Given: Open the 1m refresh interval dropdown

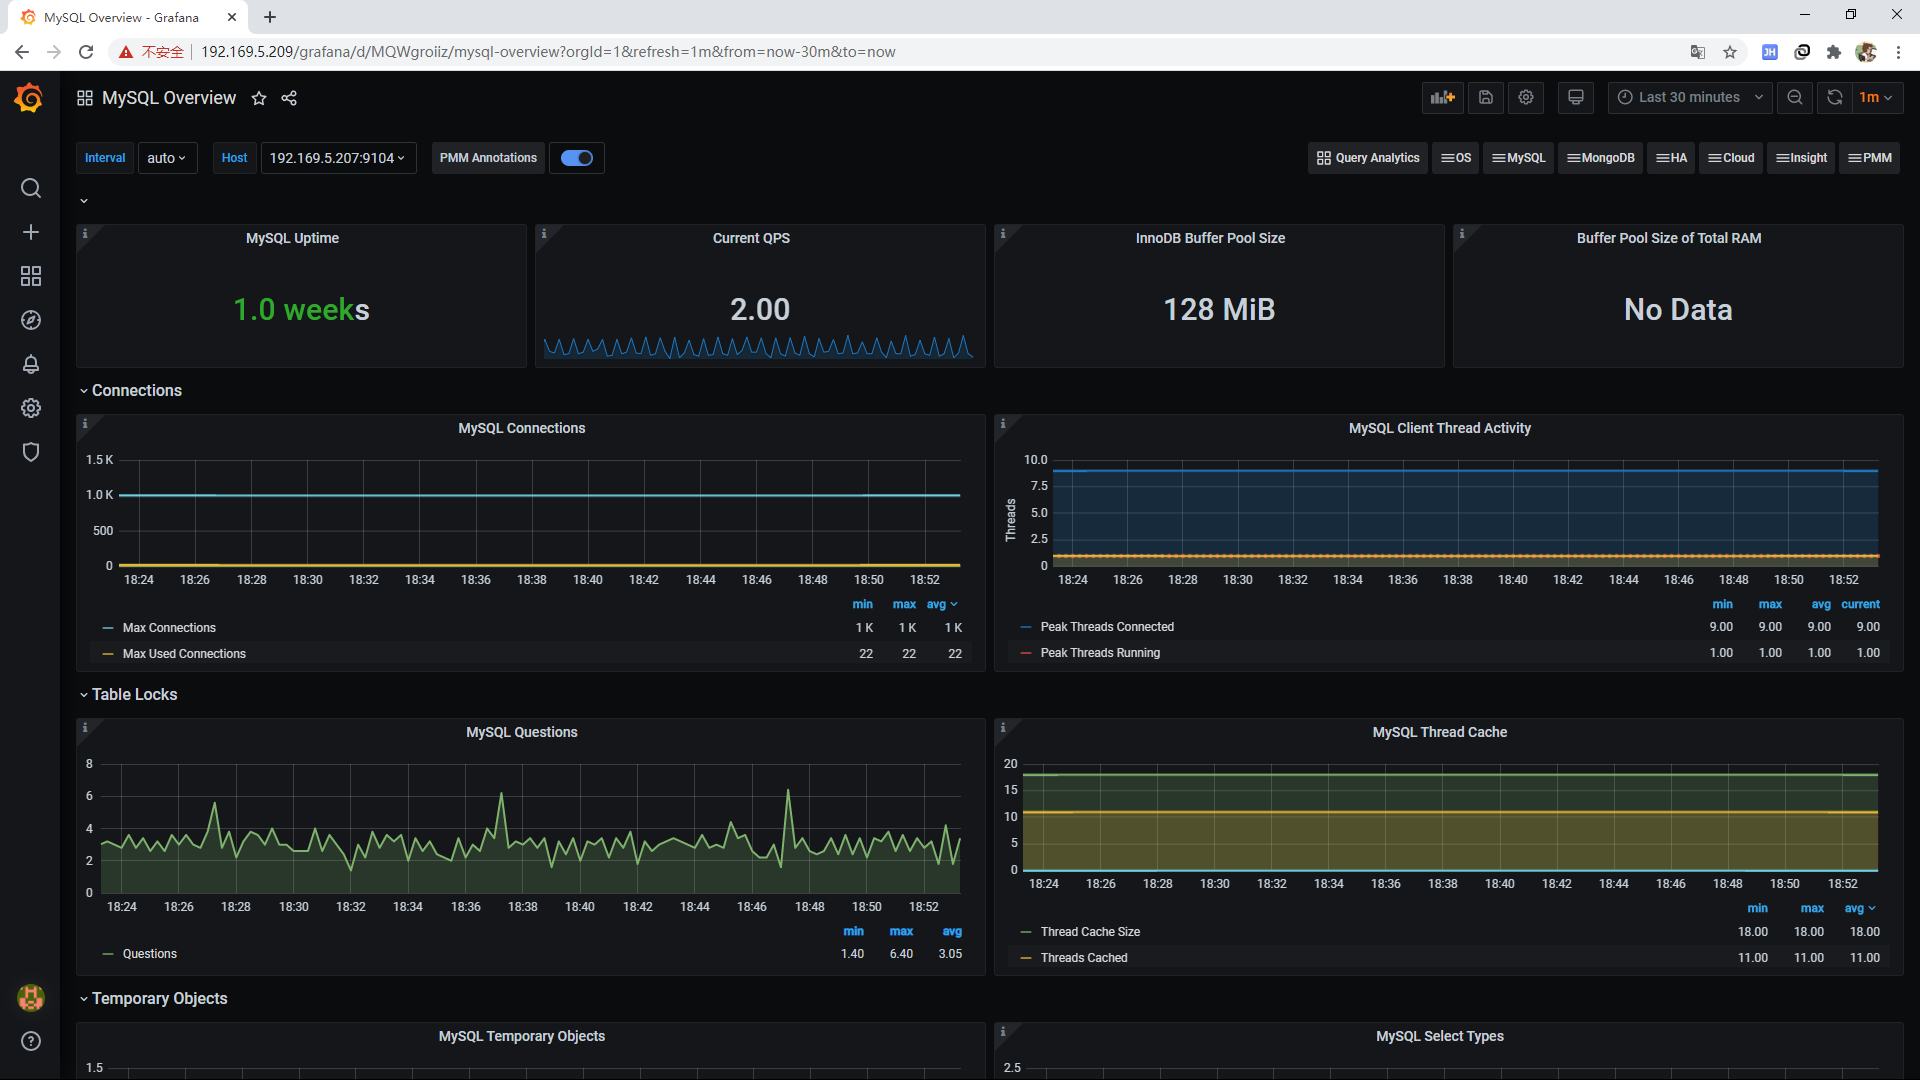Looking at the screenshot, I should (x=1876, y=97).
